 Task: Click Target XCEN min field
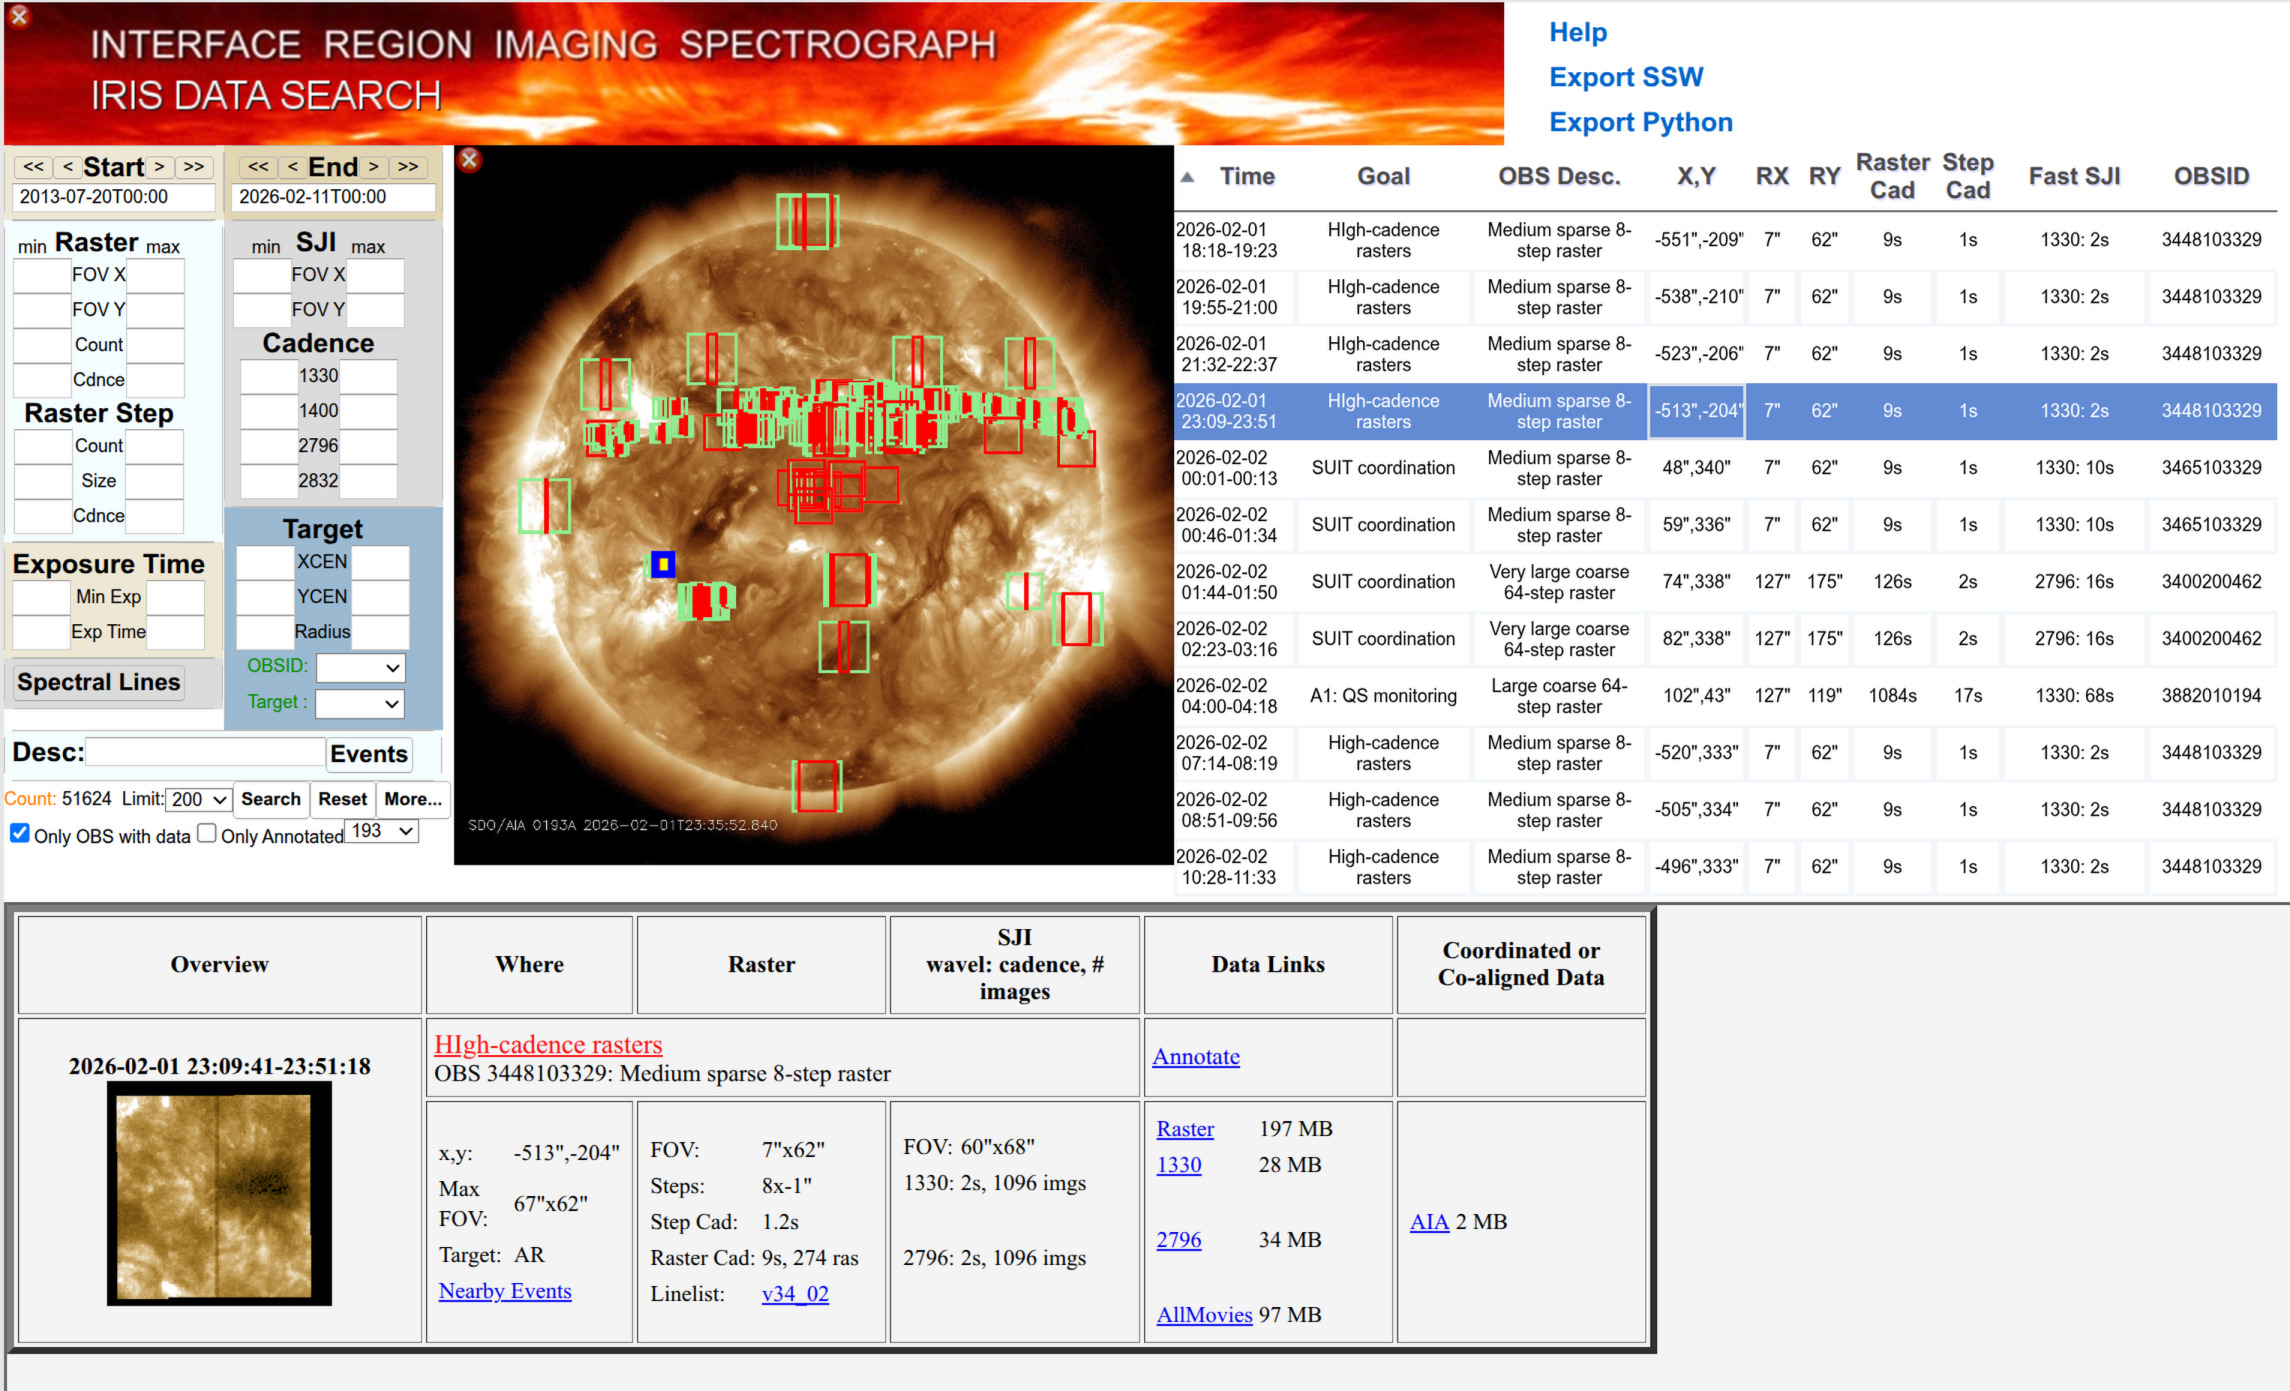click(265, 562)
